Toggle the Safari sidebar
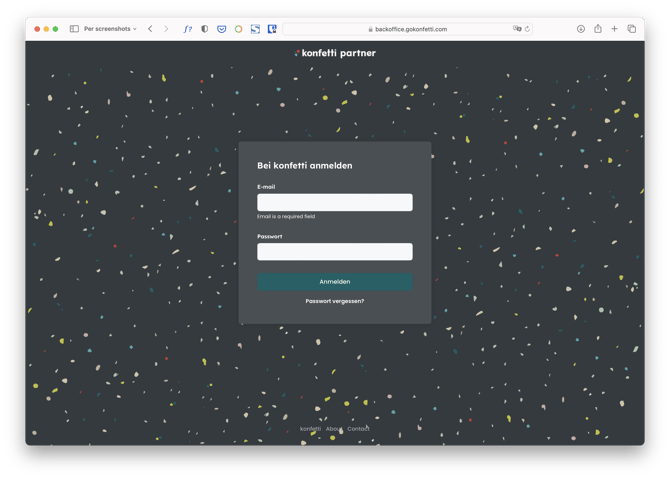This screenshot has height=479, width=670. pos(74,29)
